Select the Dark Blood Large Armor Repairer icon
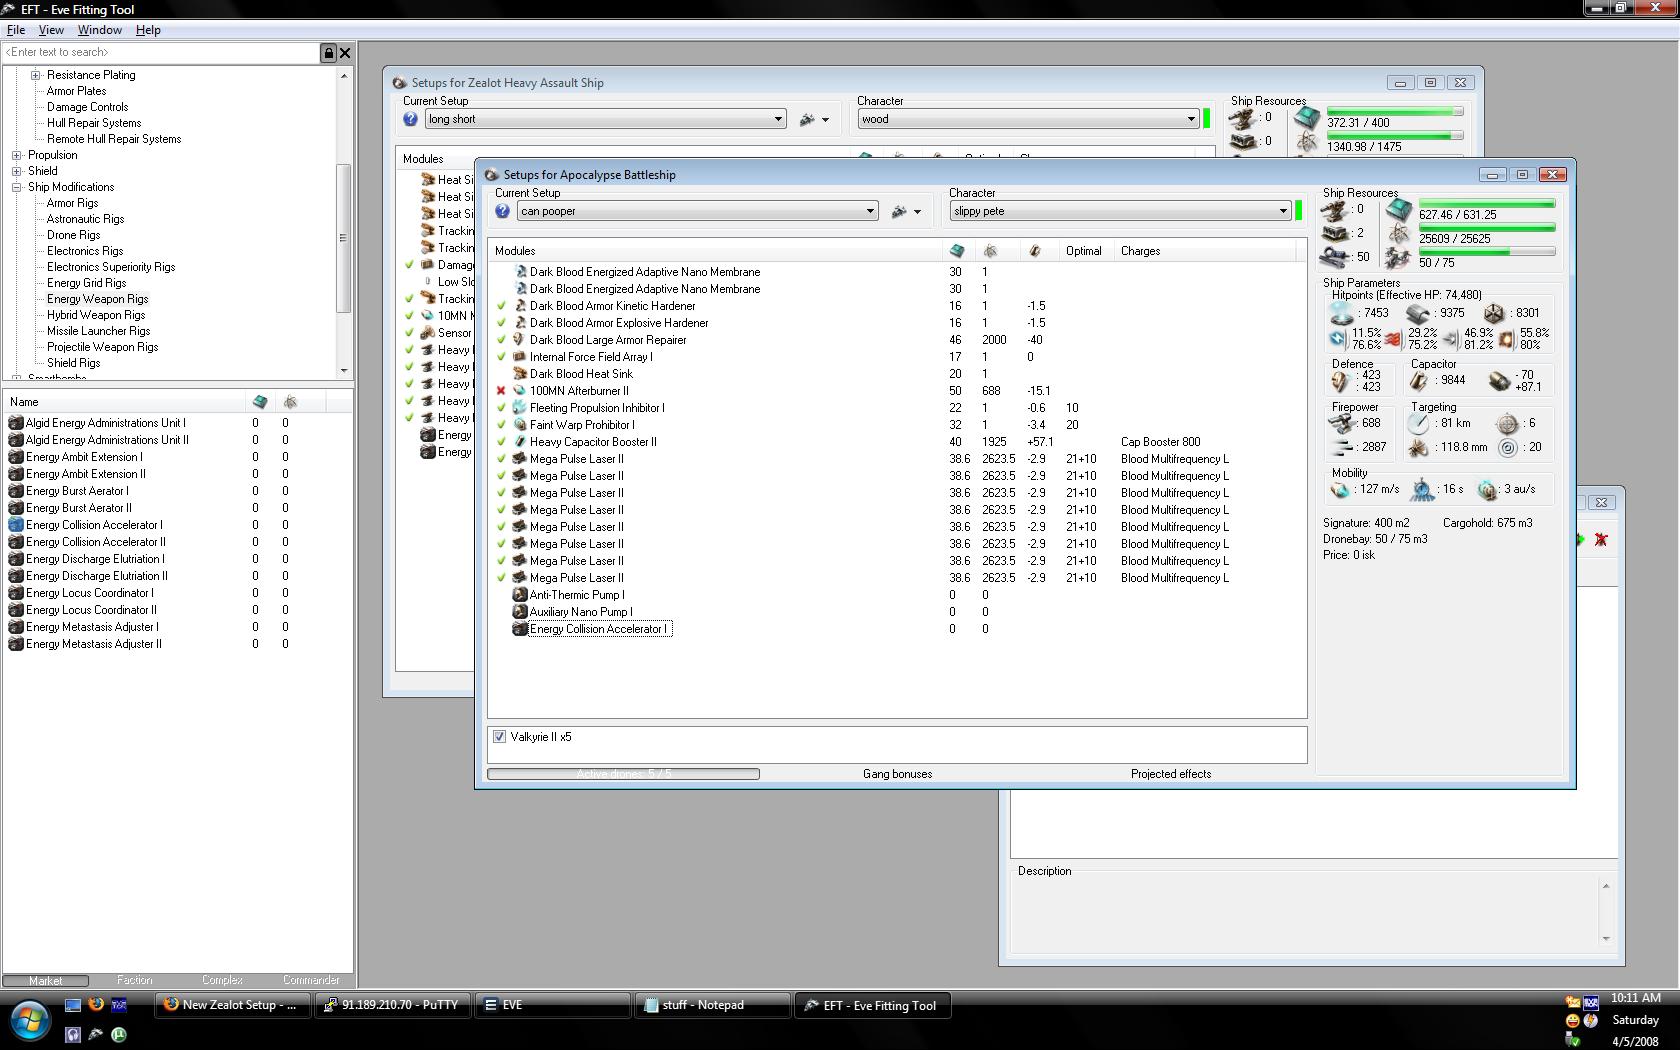The width and height of the screenshot is (1680, 1050). [519, 340]
